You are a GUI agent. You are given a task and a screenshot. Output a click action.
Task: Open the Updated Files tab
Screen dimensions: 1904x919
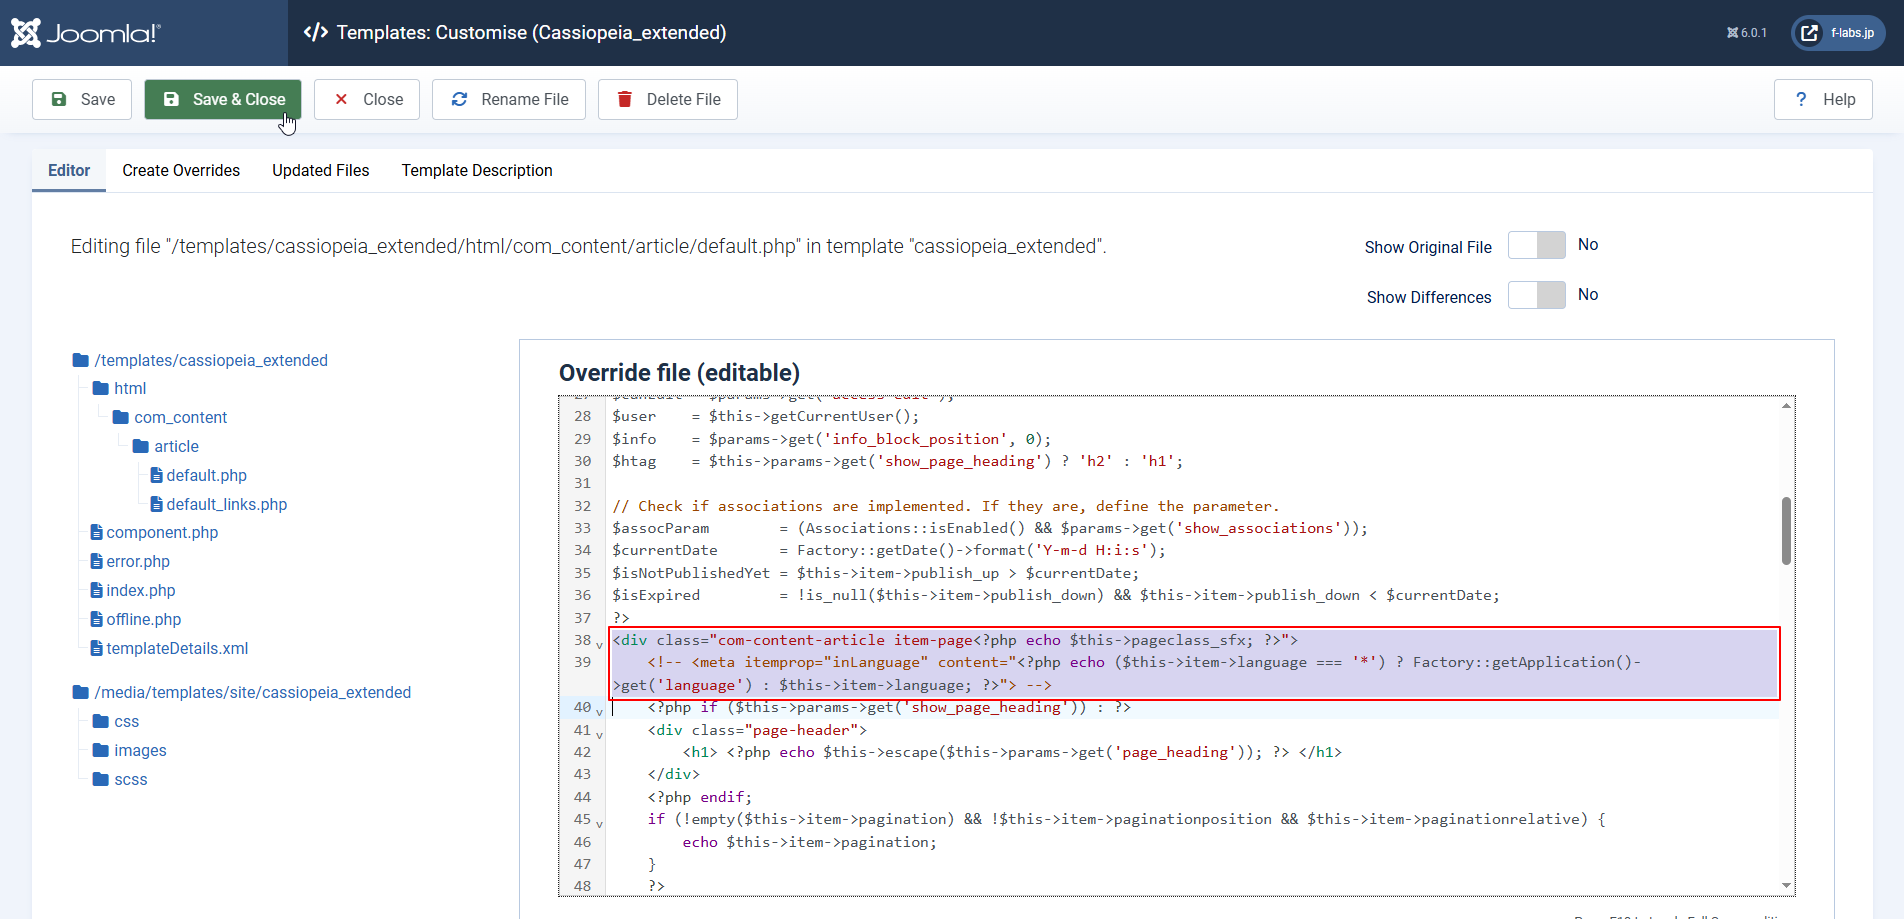[x=320, y=170]
